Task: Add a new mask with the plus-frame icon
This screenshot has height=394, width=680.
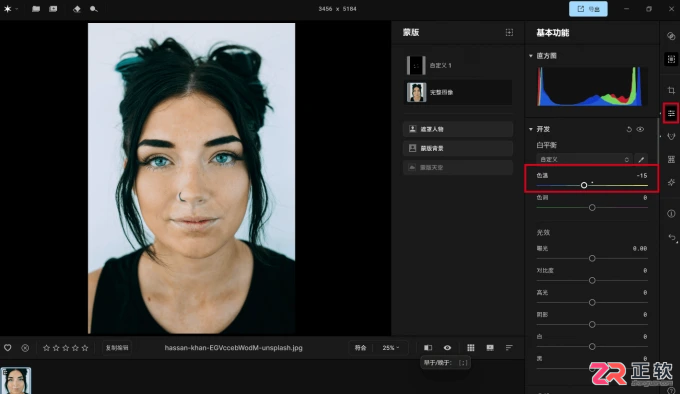Action: (x=509, y=33)
